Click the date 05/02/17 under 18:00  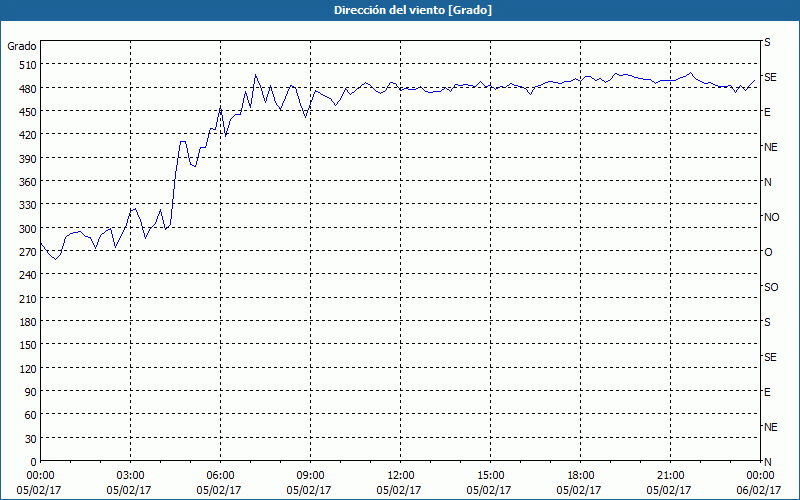pos(579,490)
